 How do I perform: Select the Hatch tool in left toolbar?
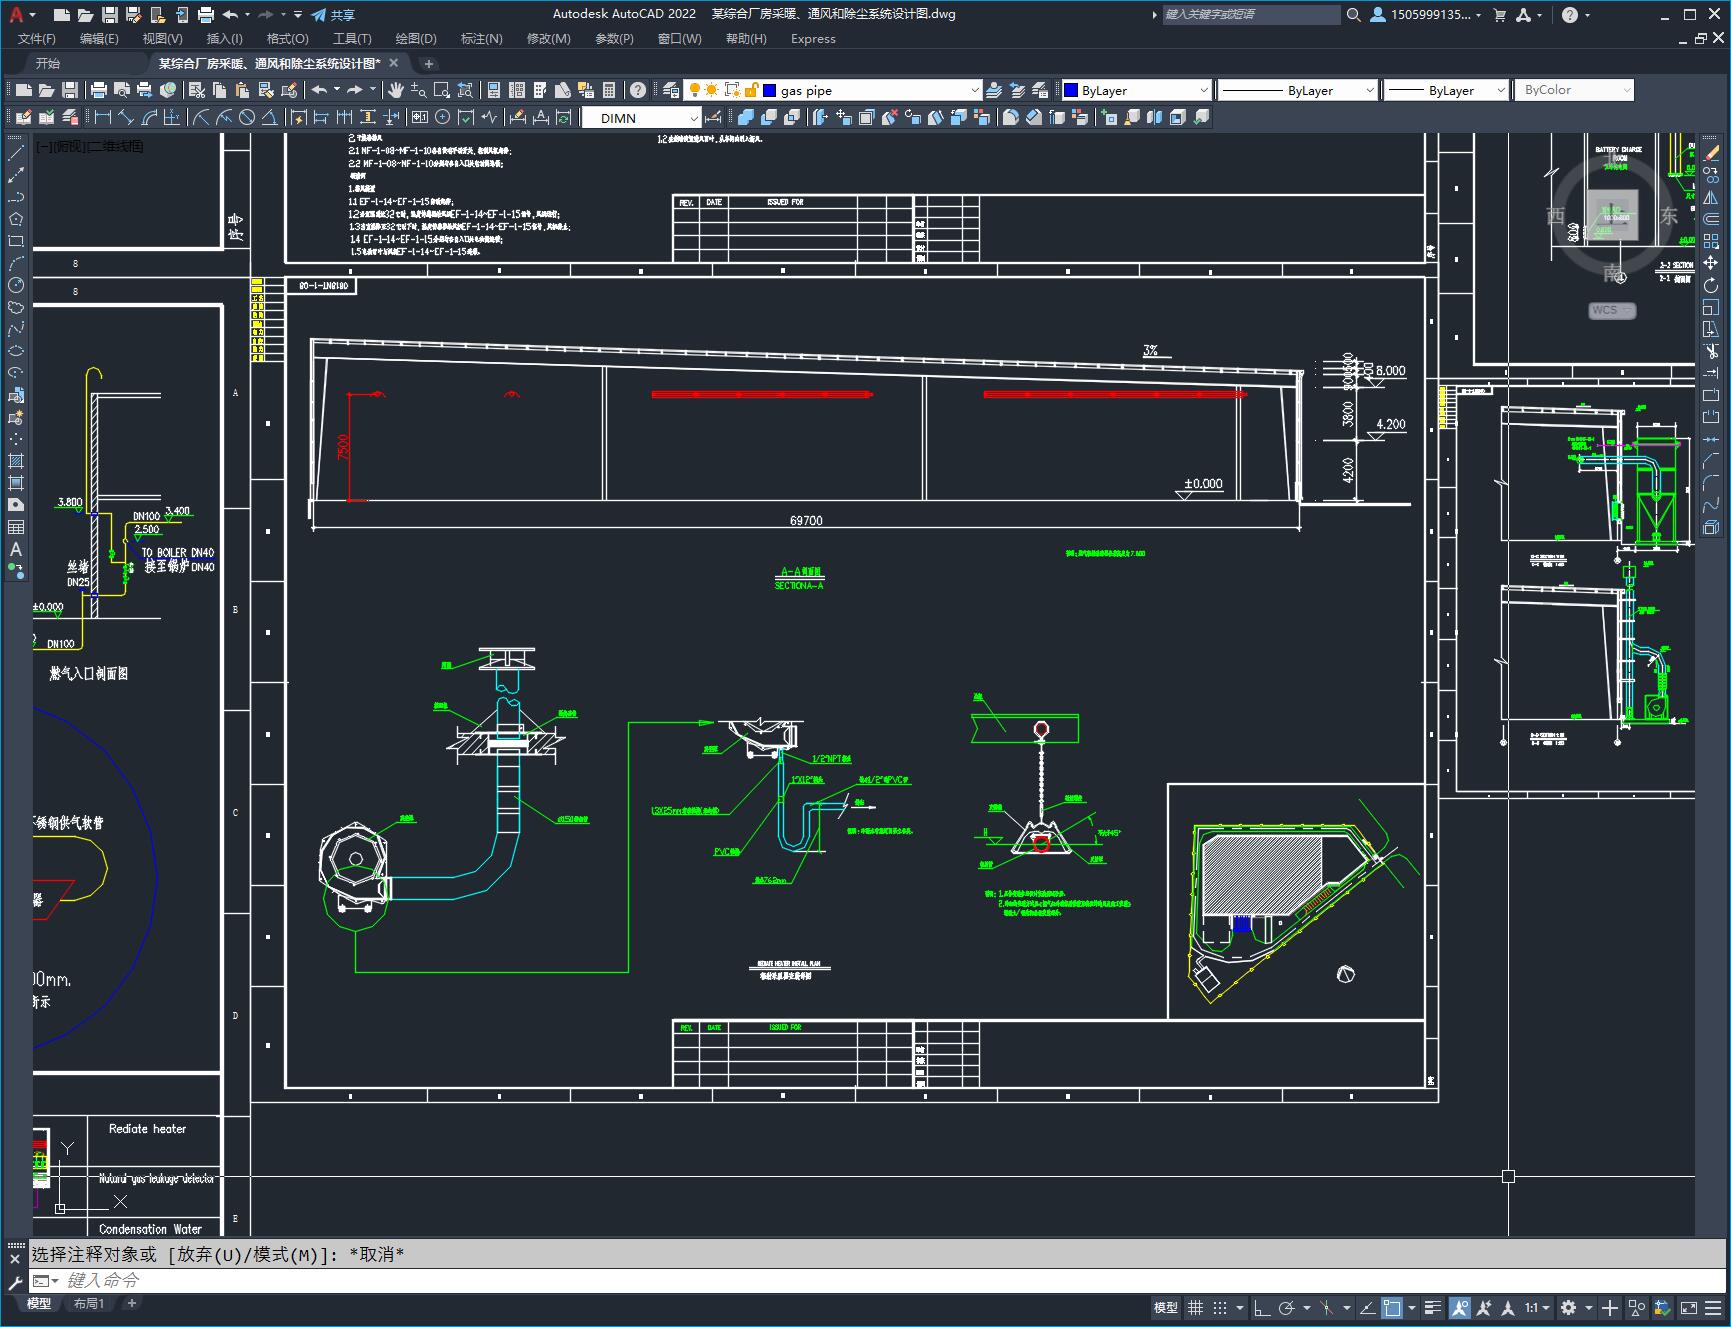[x=15, y=461]
